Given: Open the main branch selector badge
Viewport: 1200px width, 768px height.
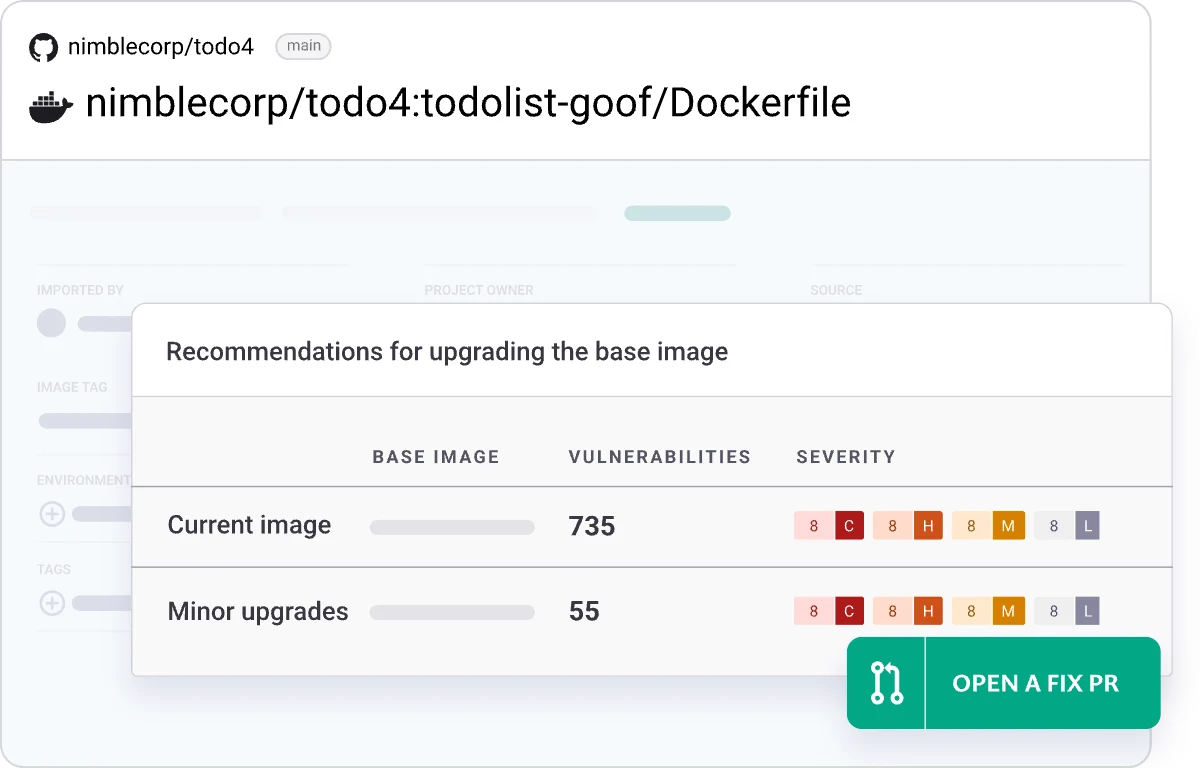Looking at the screenshot, I should click(303, 46).
